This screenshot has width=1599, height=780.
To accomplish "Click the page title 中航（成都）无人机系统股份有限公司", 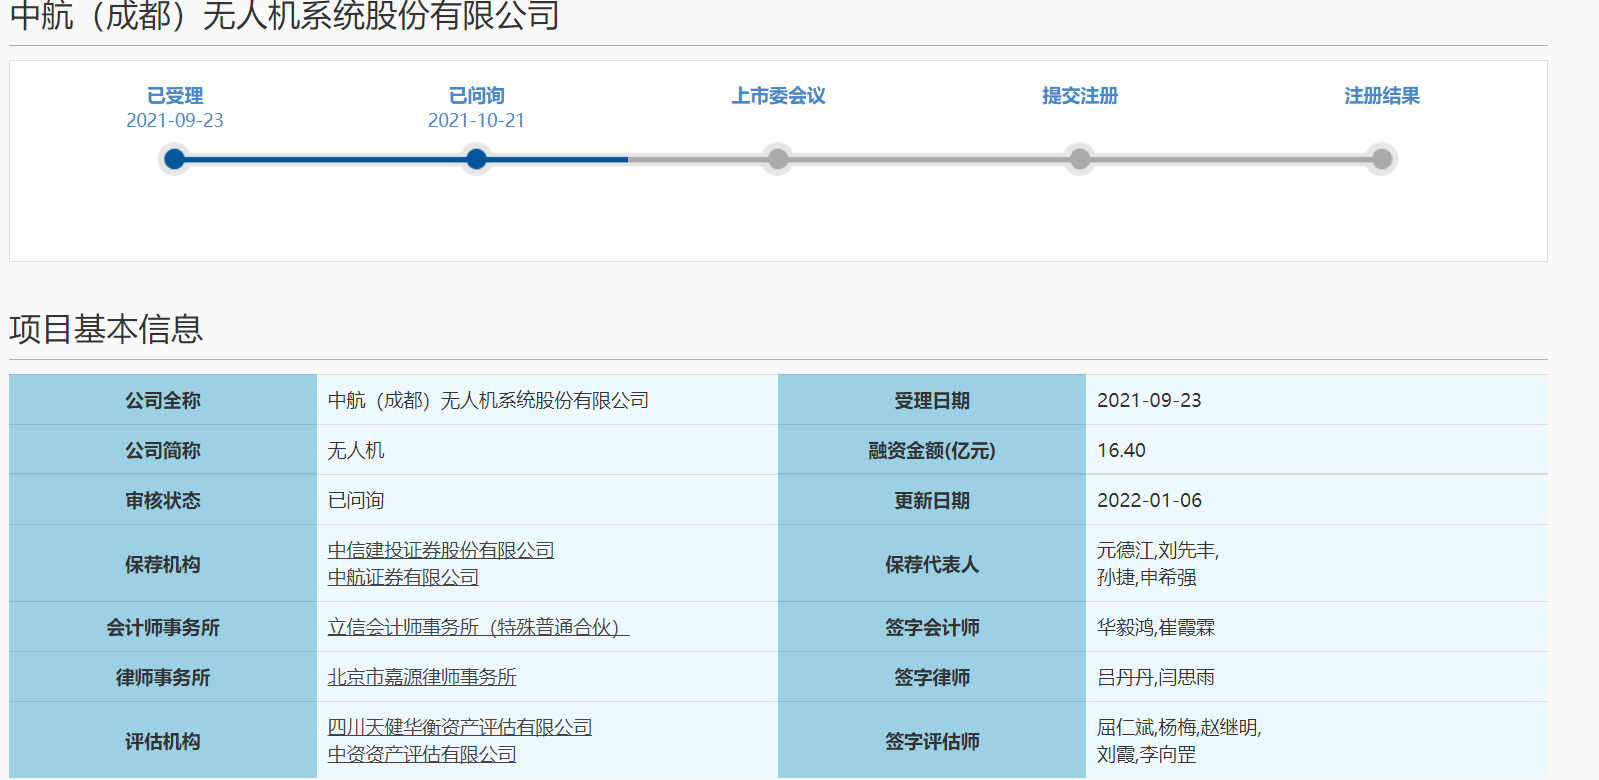I will [285, 16].
